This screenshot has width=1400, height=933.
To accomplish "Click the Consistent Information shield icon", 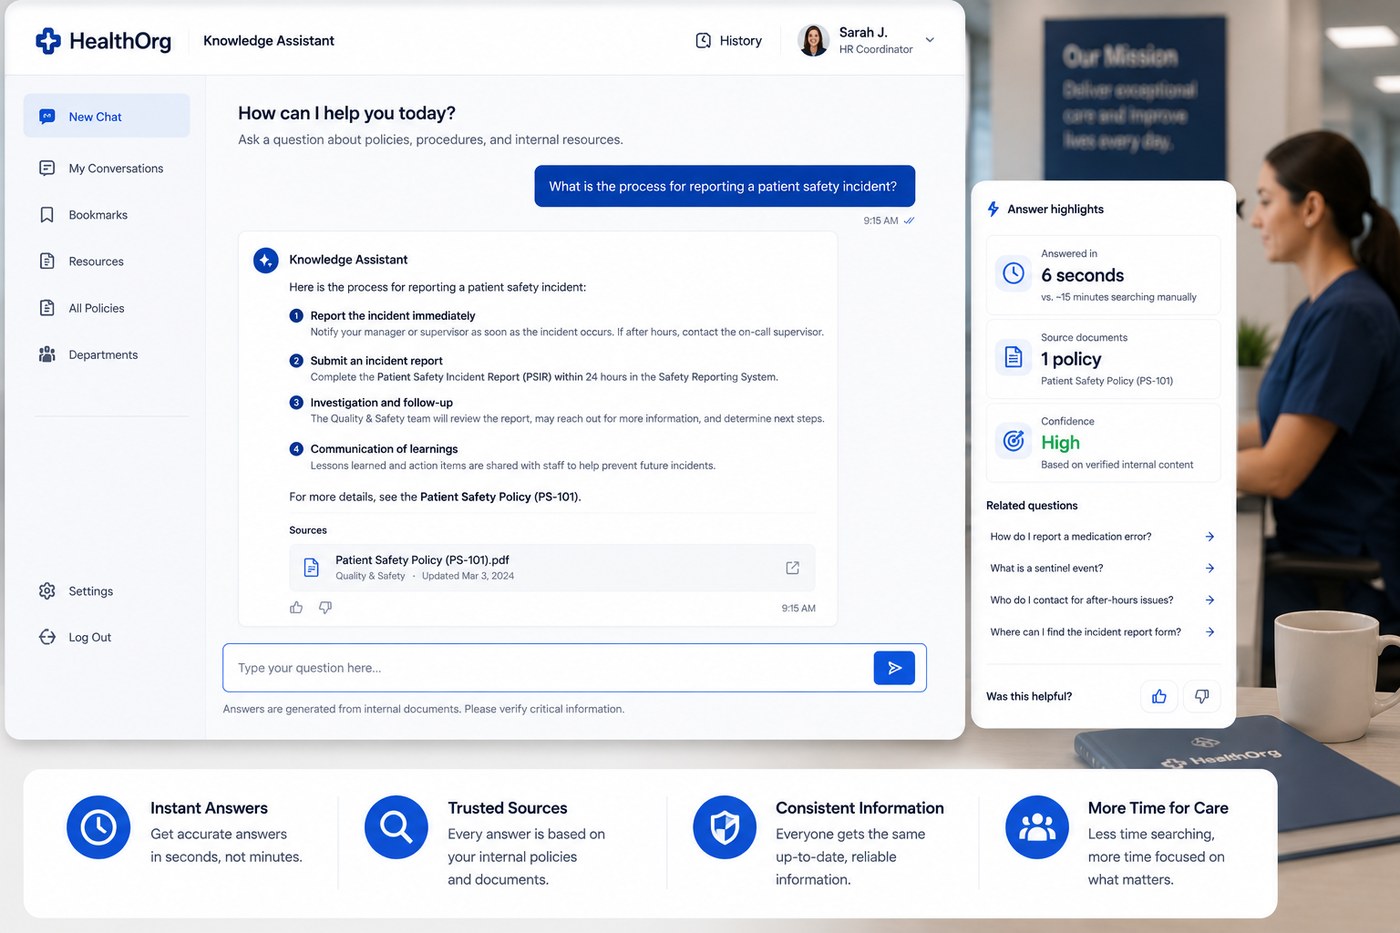I will click(x=725, y=827).
